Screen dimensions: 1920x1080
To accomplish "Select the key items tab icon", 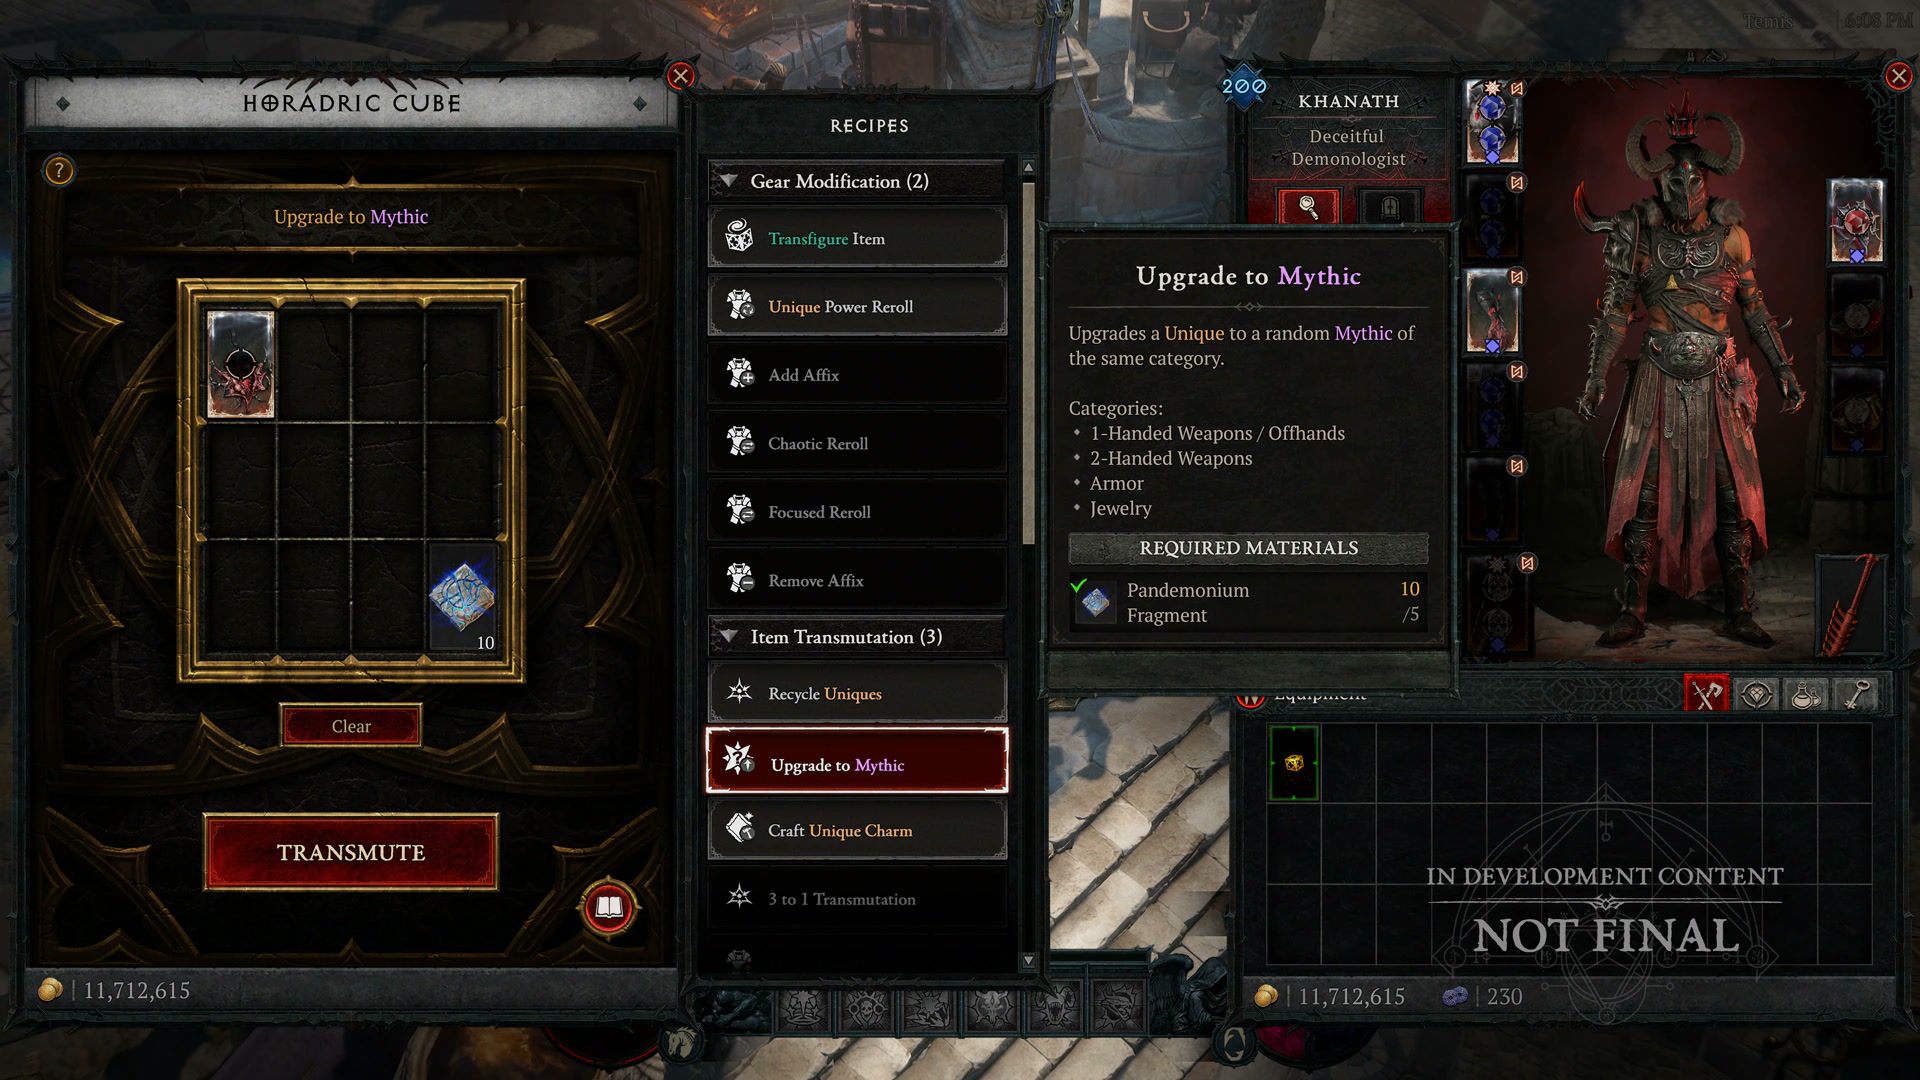I will pos(1856,694).
